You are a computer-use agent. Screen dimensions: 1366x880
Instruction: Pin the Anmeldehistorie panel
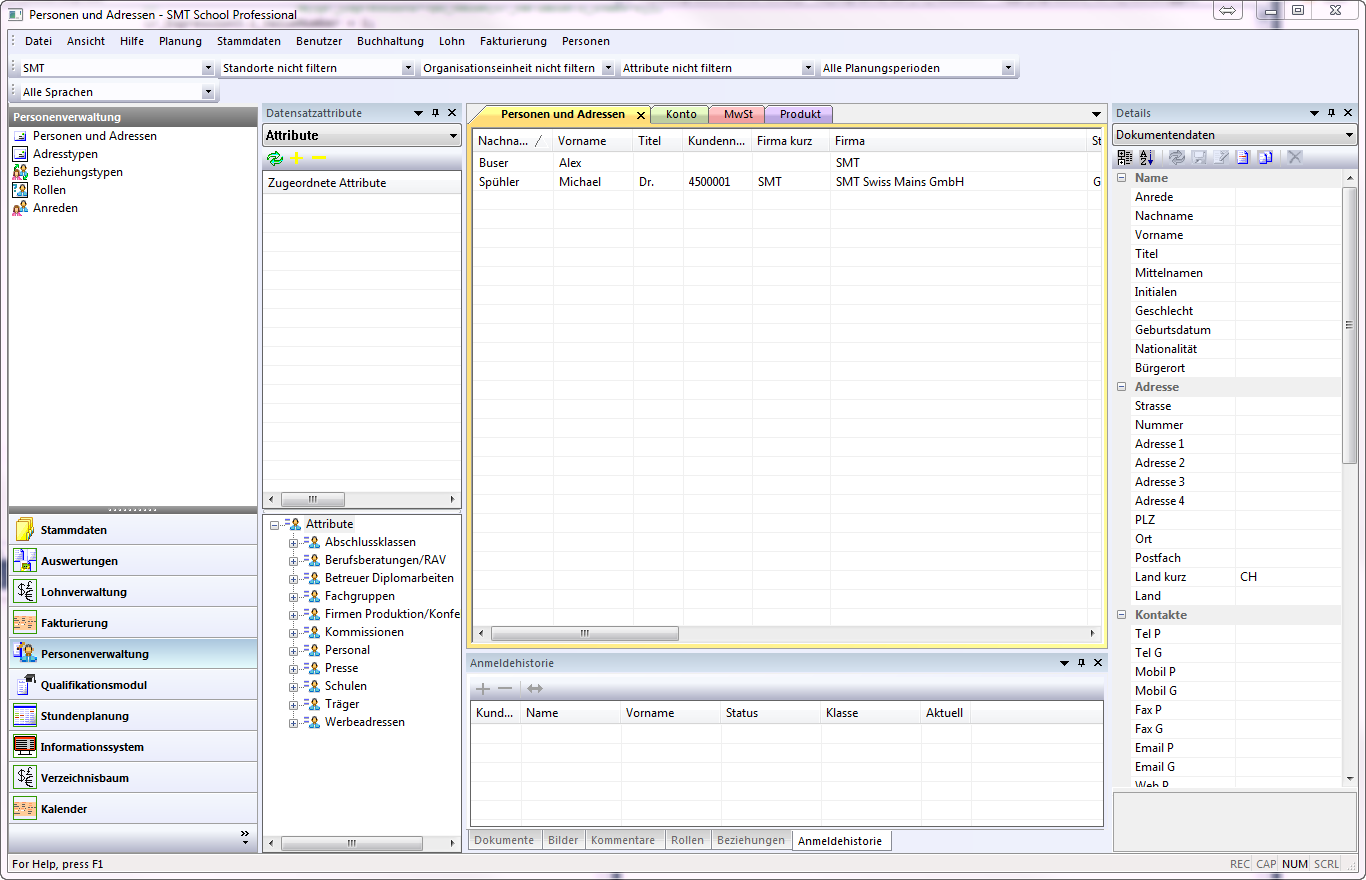click(1080, 663)
